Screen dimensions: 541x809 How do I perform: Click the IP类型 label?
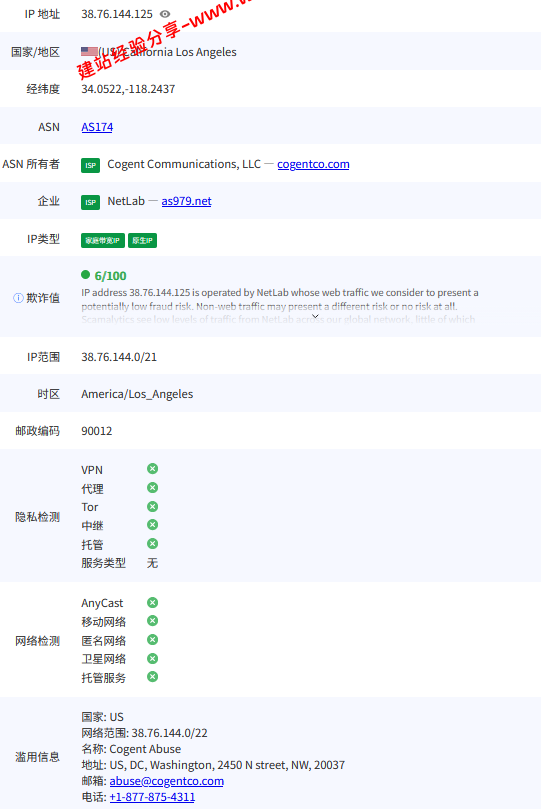[43, 239]
